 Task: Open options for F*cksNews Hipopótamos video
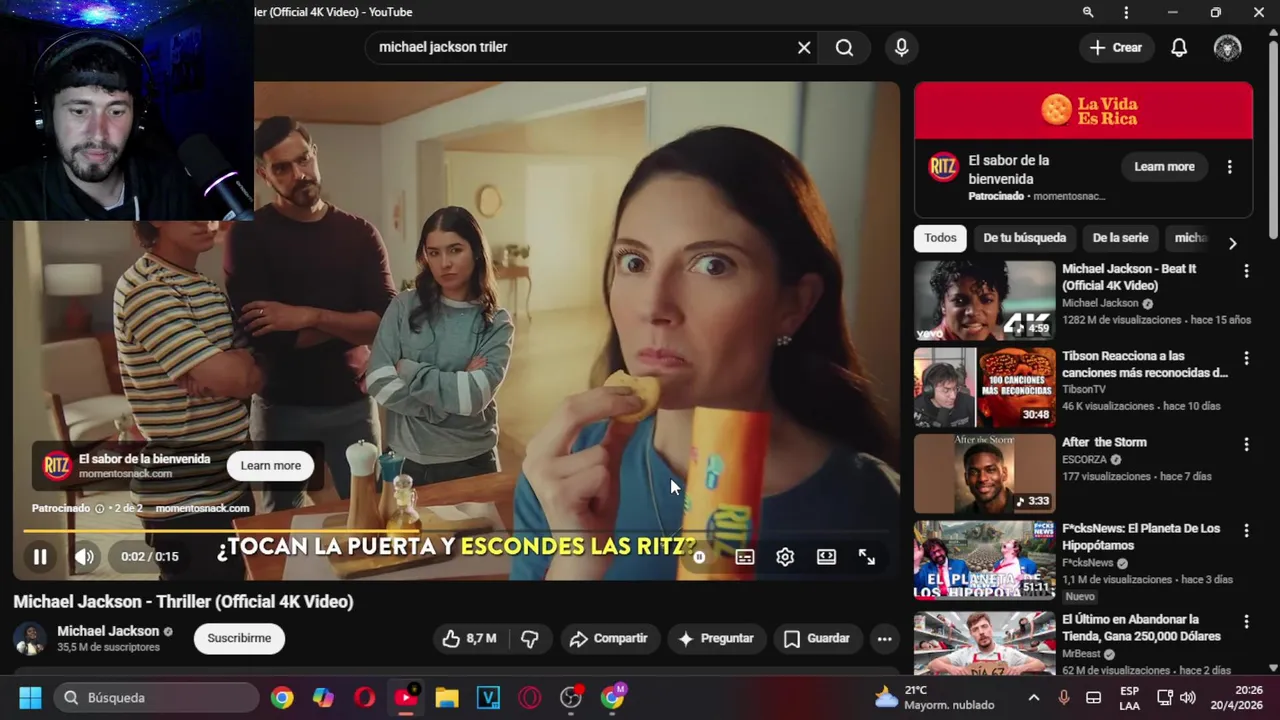tap(1246, 530)
